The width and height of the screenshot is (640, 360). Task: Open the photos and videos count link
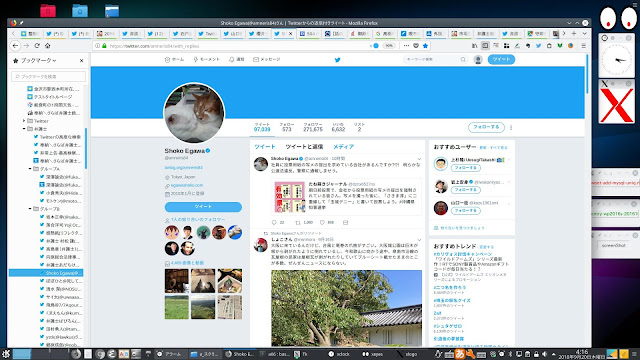187,263
